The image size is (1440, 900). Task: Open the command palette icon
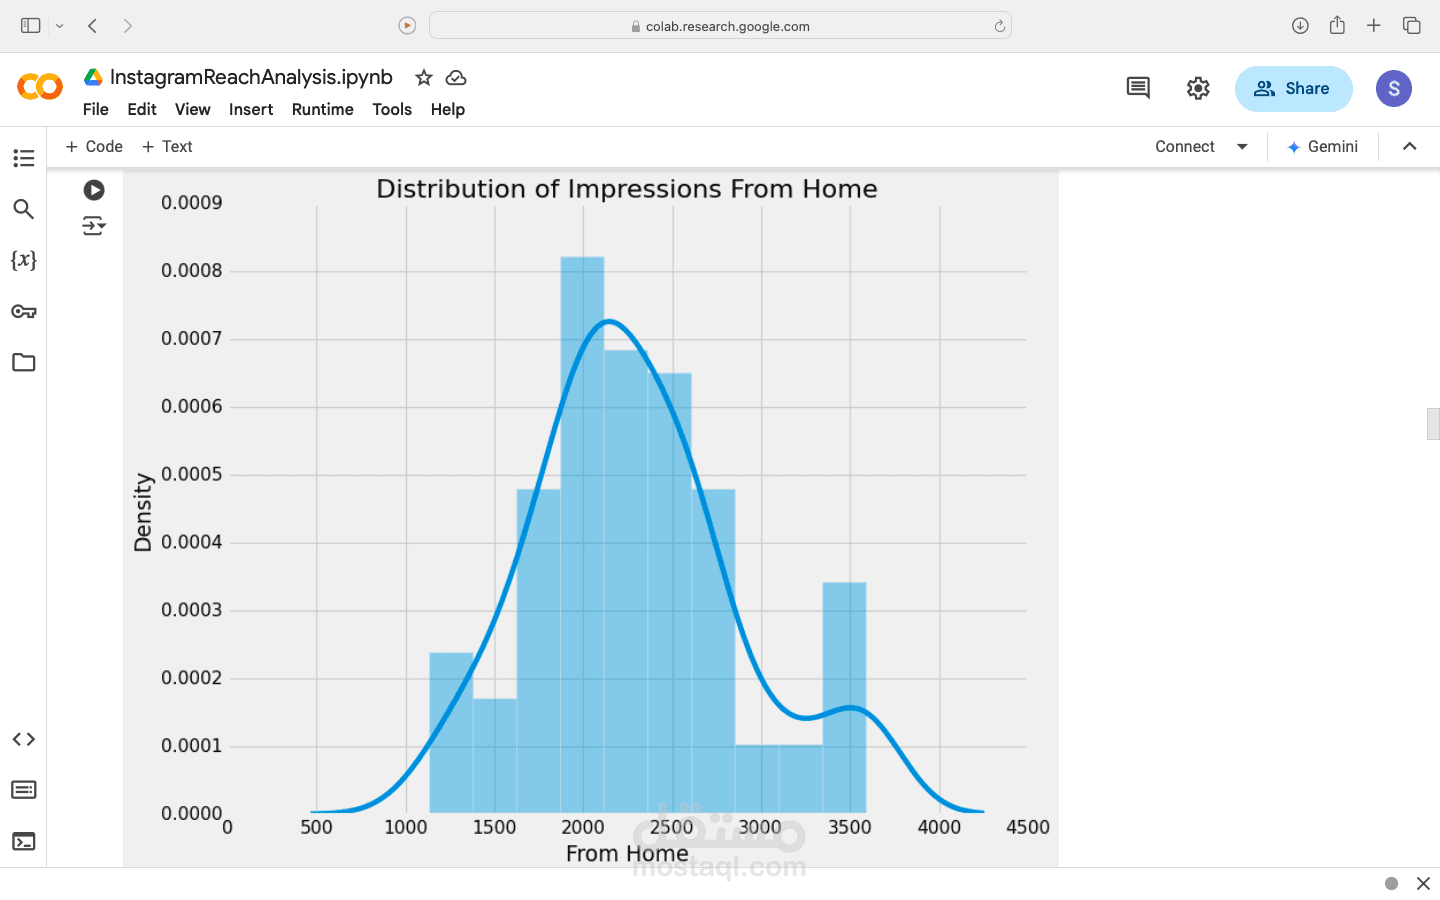click(x=24, y=790)
